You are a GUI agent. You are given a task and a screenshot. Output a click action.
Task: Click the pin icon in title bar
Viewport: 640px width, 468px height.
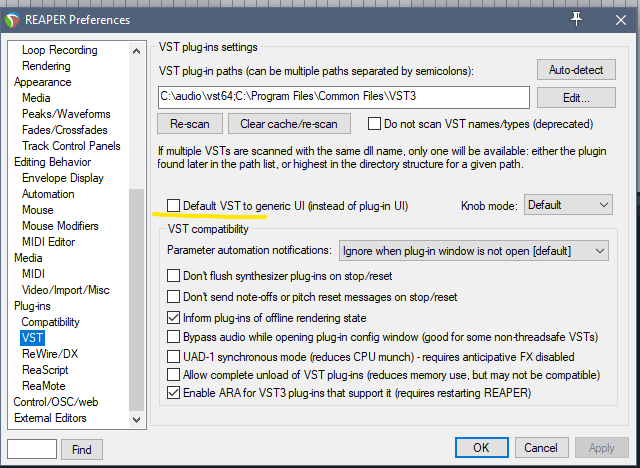point(577,18)
